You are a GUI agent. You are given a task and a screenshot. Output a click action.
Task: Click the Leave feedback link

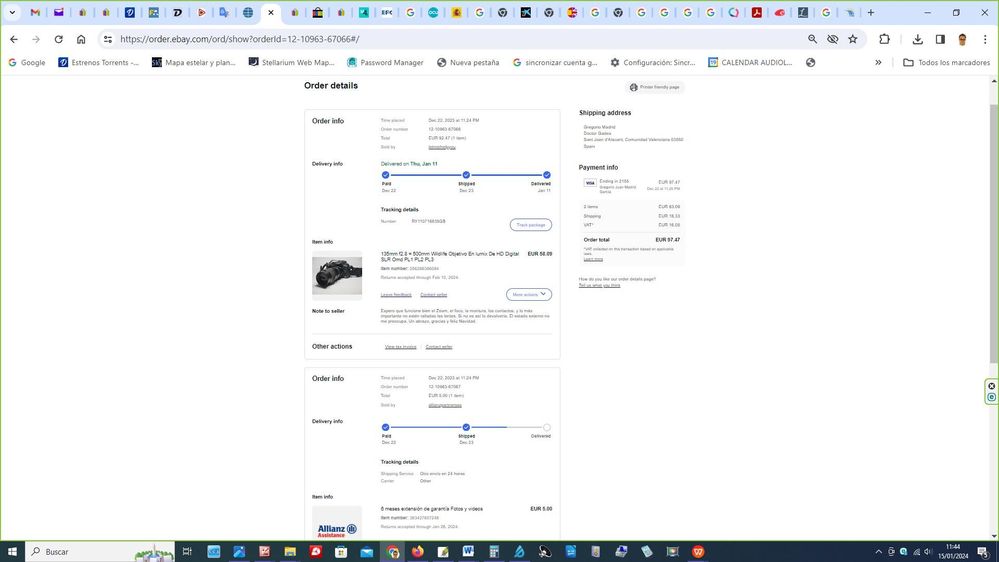coord(396,294)
